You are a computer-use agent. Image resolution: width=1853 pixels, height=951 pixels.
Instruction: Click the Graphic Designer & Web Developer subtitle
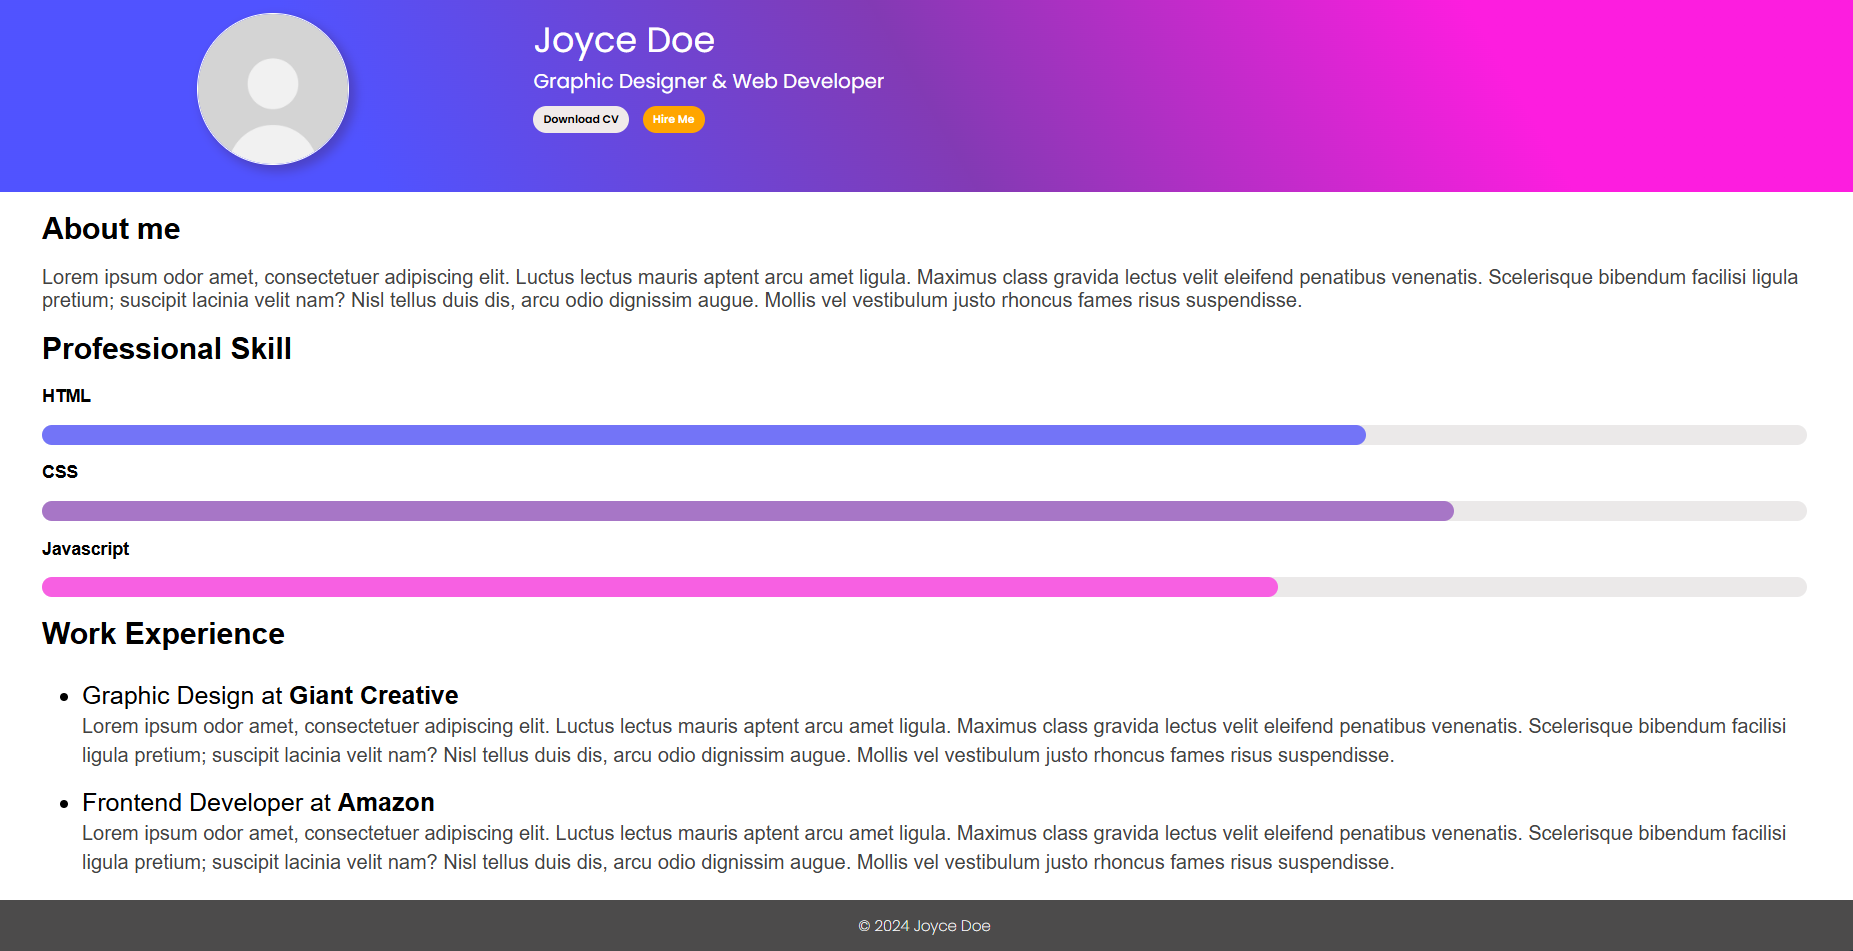(x=708, y=81)
